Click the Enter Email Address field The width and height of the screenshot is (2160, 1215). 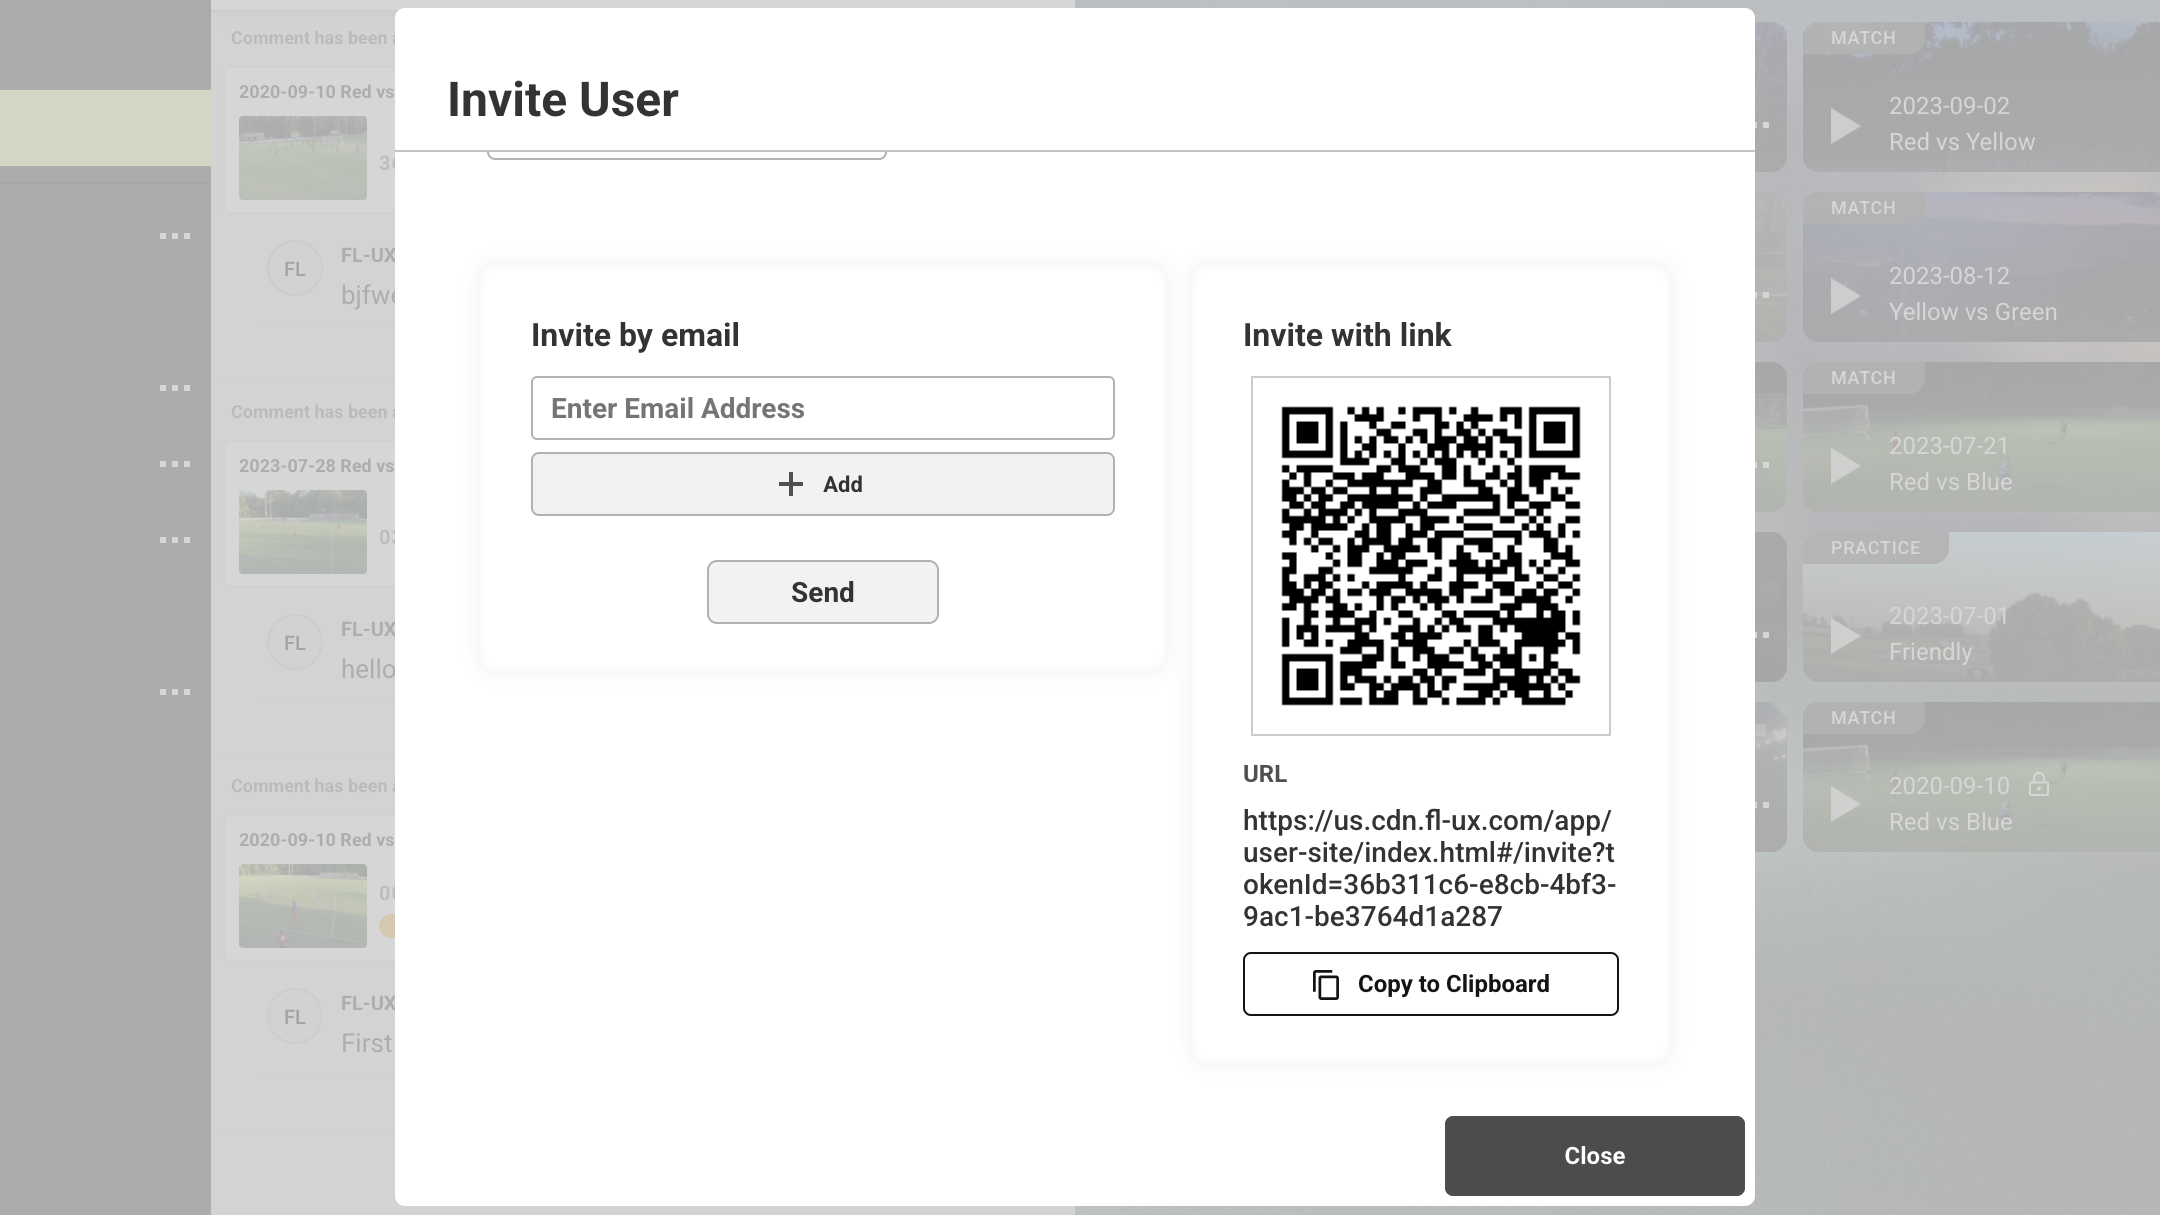pyautogui.click(x=822, y=408)
